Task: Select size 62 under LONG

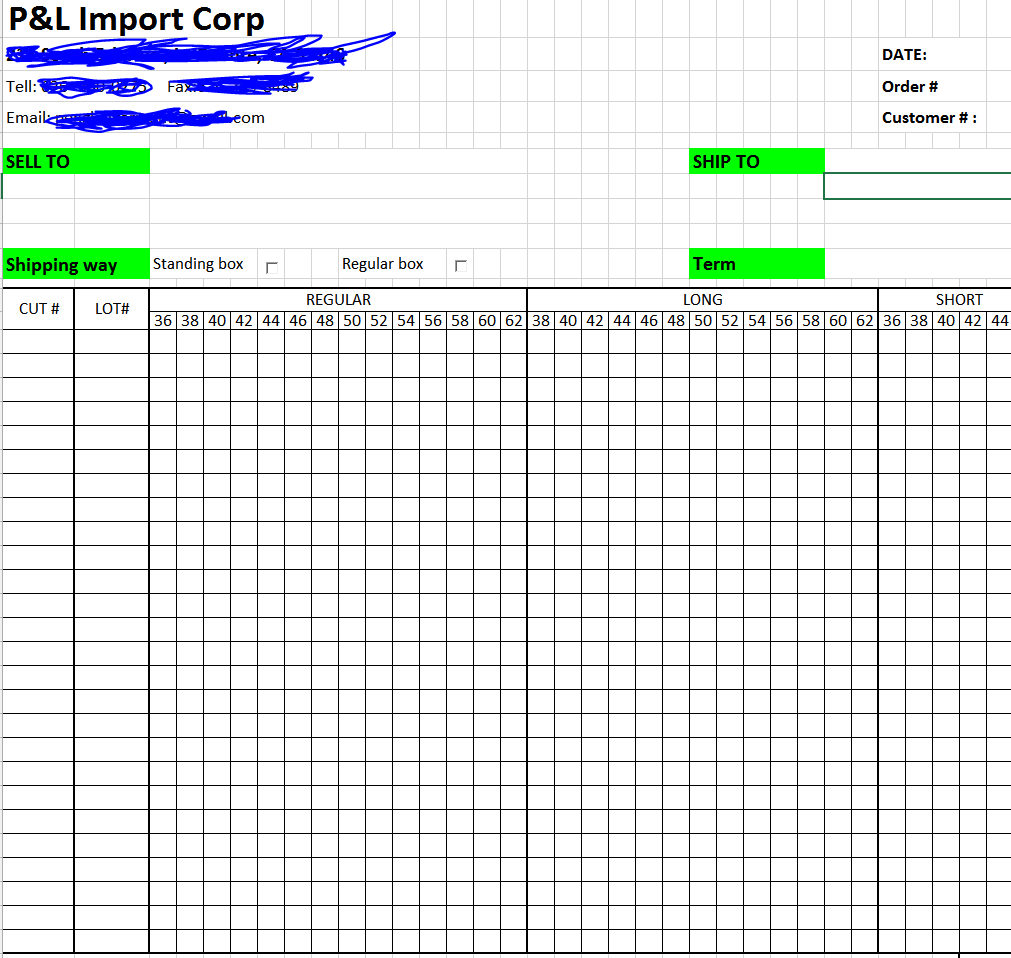Action: pos(865,320)
